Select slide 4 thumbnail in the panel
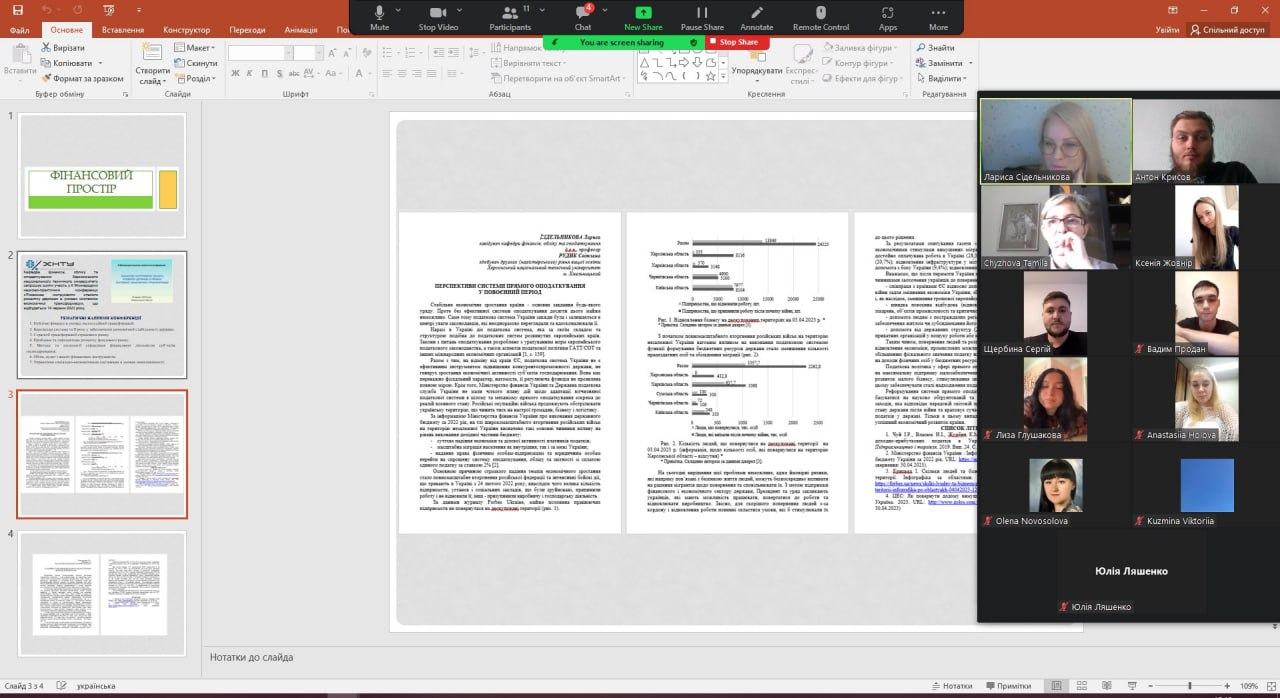Screen dimensions: 1280x698 coord(102,594)
